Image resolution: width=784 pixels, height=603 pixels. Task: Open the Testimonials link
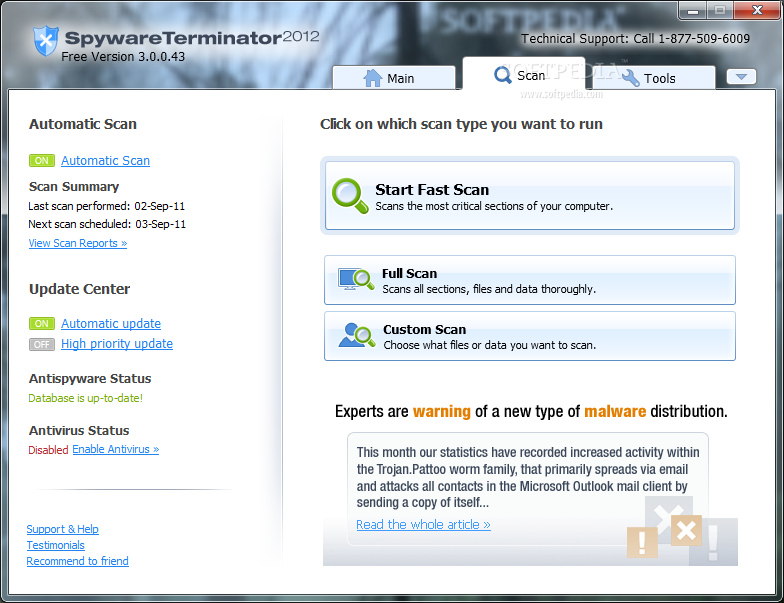[56, 545]
